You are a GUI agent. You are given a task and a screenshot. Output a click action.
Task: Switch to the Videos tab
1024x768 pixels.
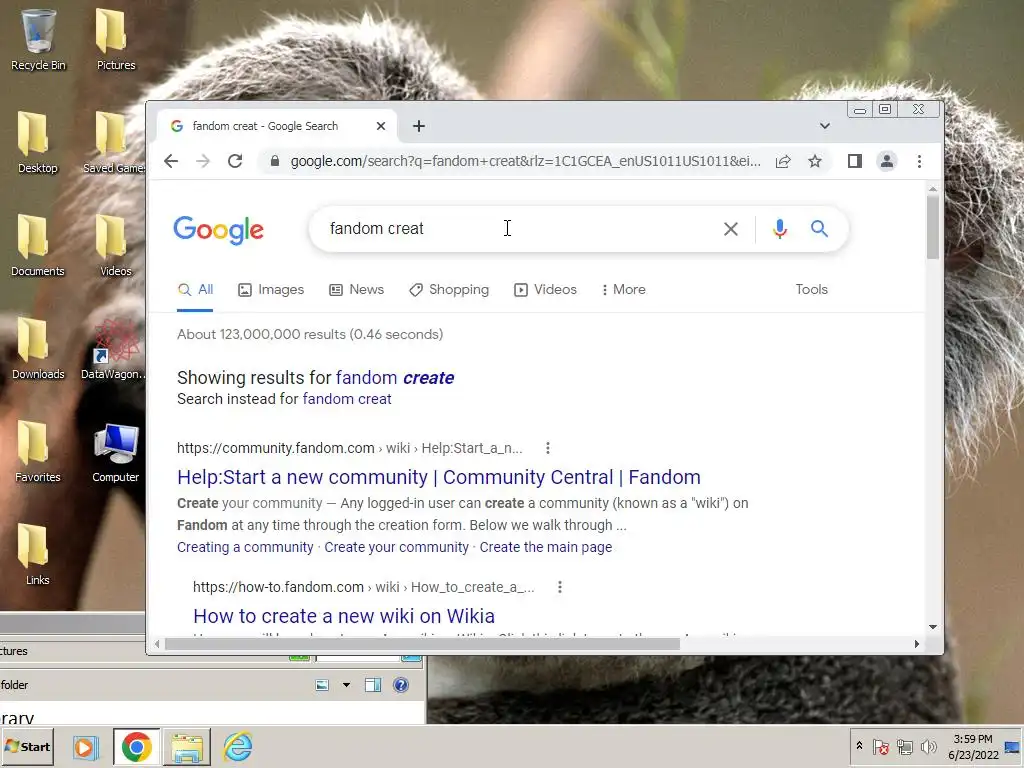(545, 289)
